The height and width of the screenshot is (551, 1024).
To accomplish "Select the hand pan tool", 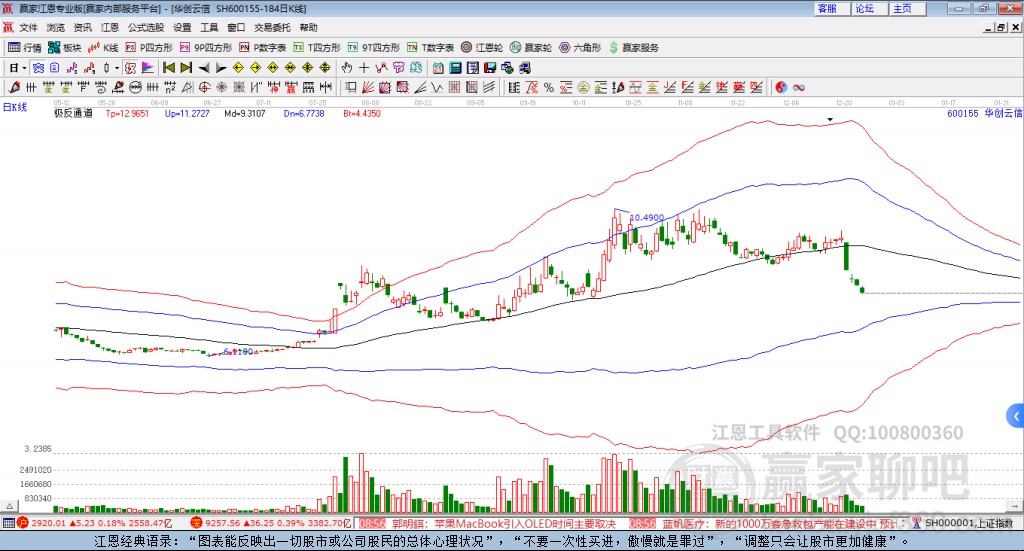I will tap(347, 68).
